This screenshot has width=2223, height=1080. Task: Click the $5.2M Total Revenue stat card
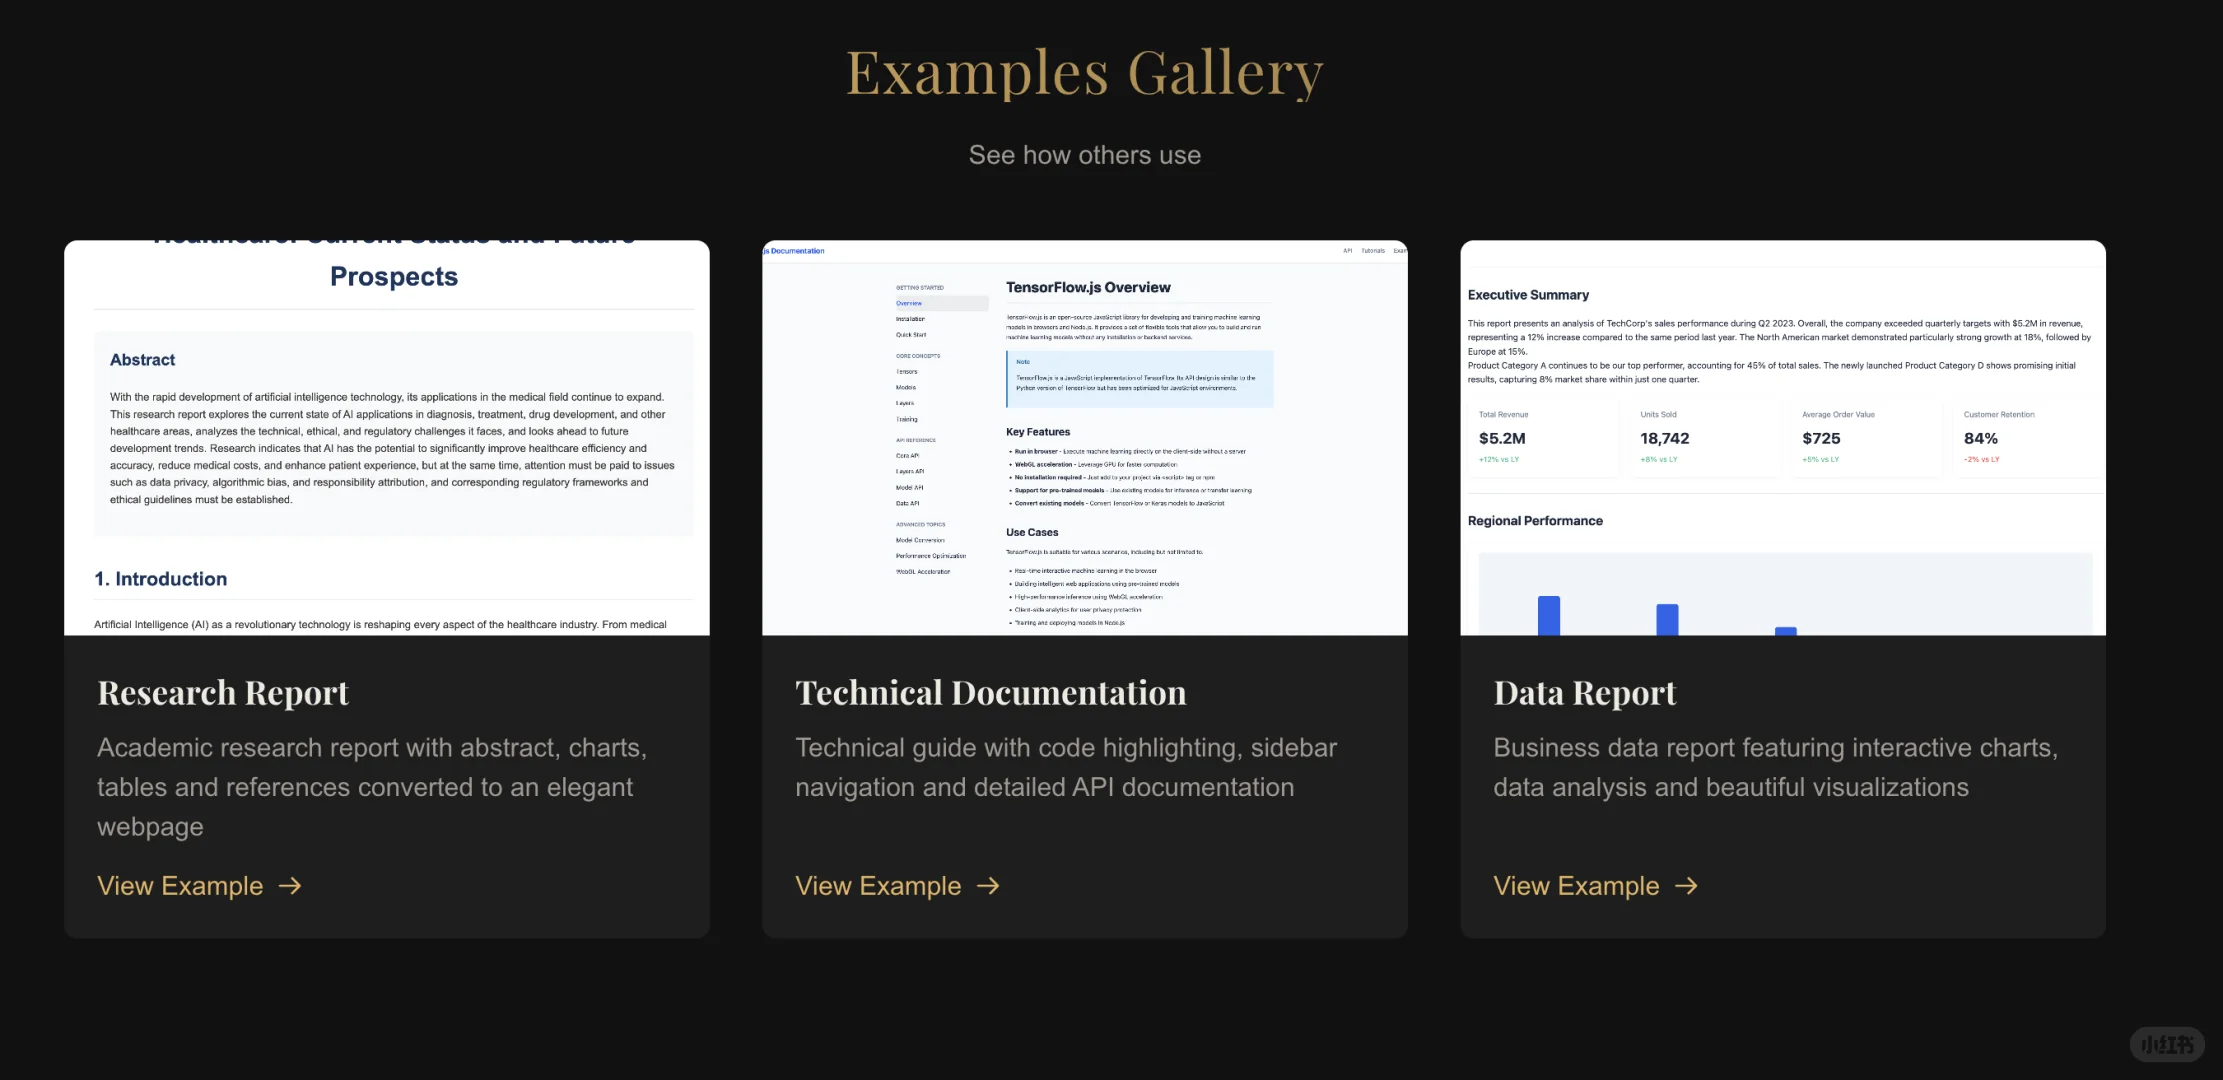(x=1541, y=438)
